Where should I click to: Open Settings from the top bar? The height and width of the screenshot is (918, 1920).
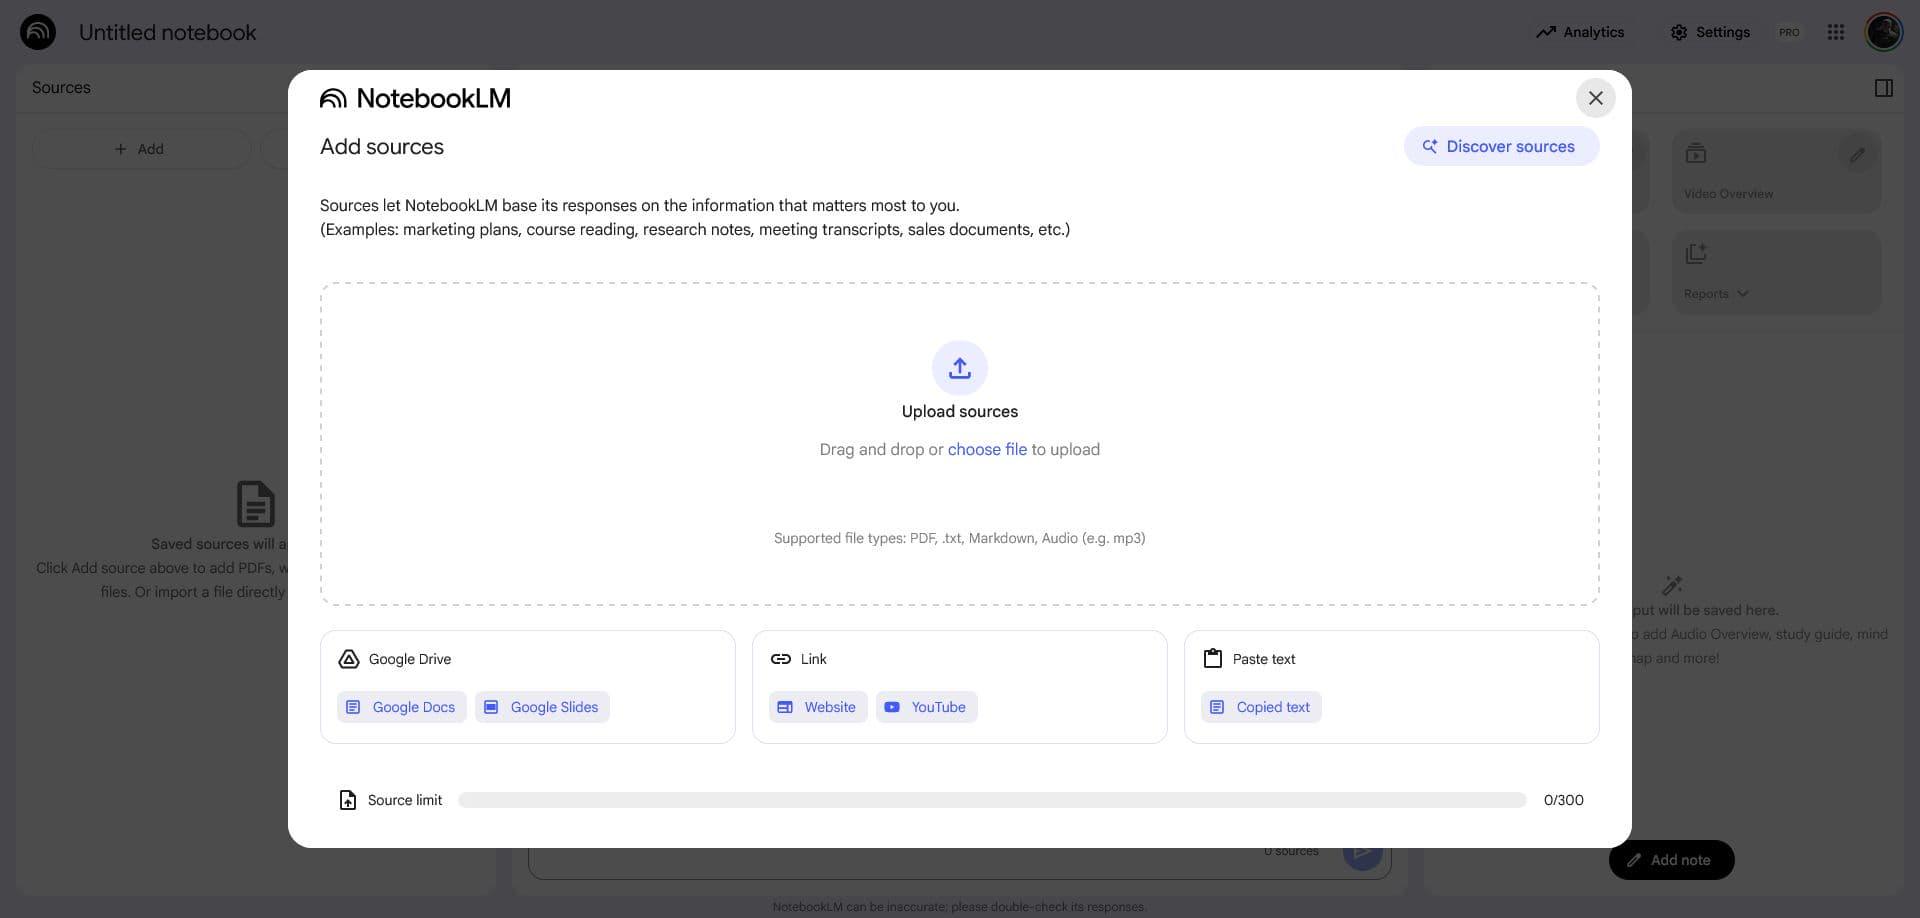pyautogui.click(x=1709, y=32)
